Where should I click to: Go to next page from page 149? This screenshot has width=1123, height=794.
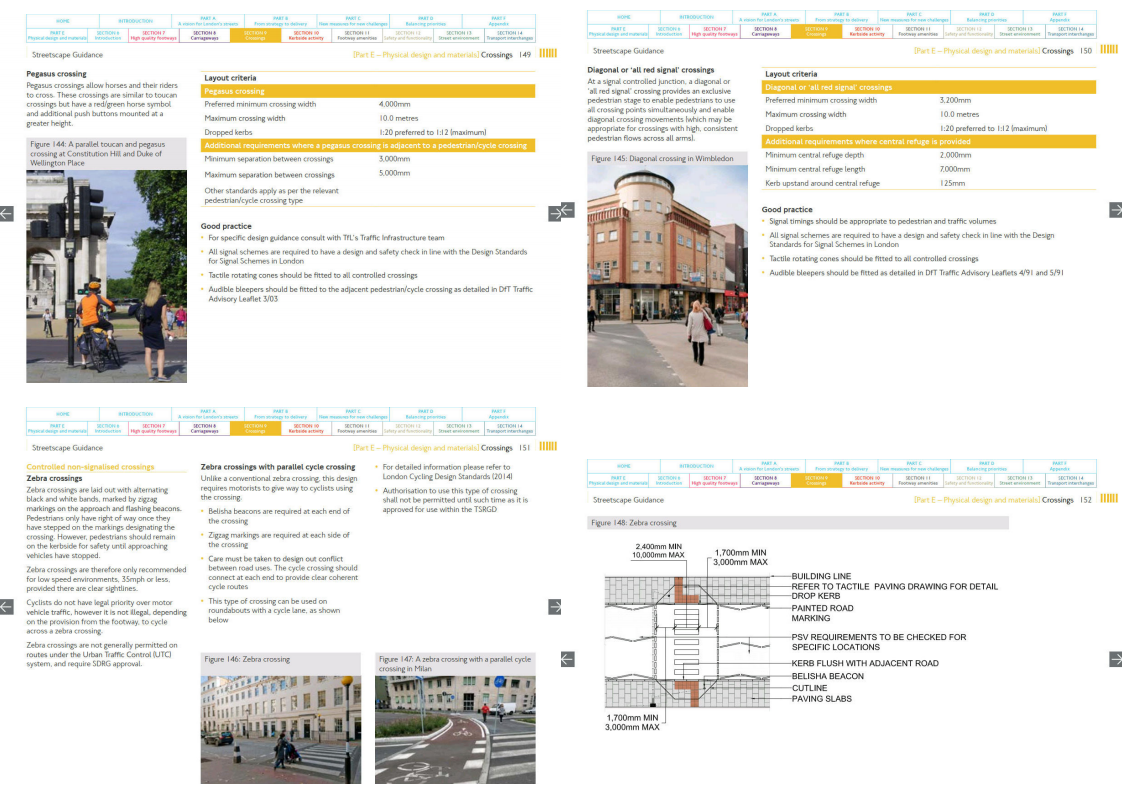click(555, 213)
